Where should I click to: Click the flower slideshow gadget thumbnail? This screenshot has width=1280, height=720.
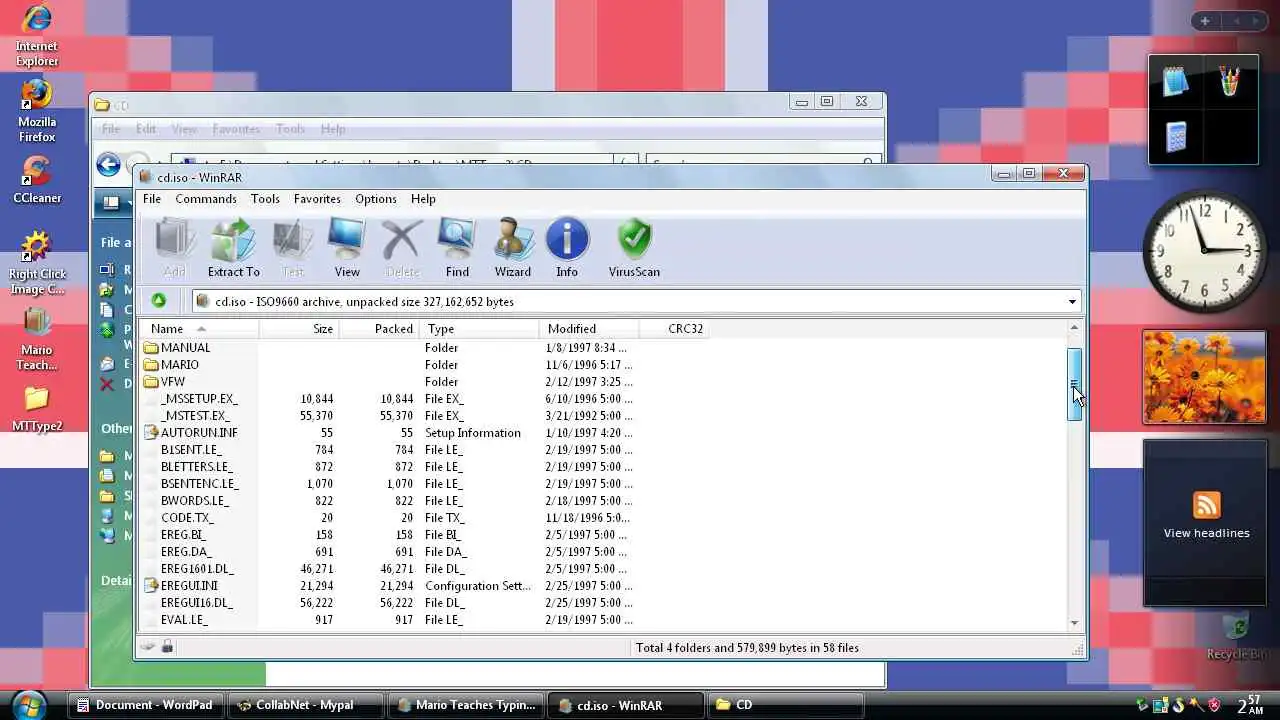[x=1204, y=377]
